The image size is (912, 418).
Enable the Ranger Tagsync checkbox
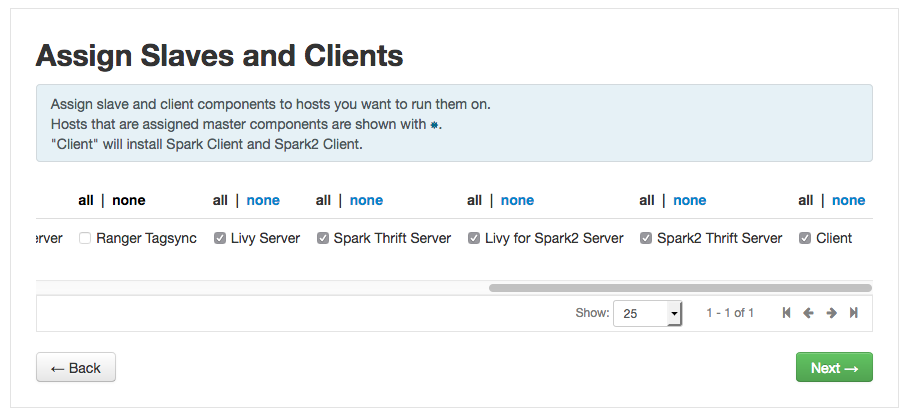click(85, 239)
